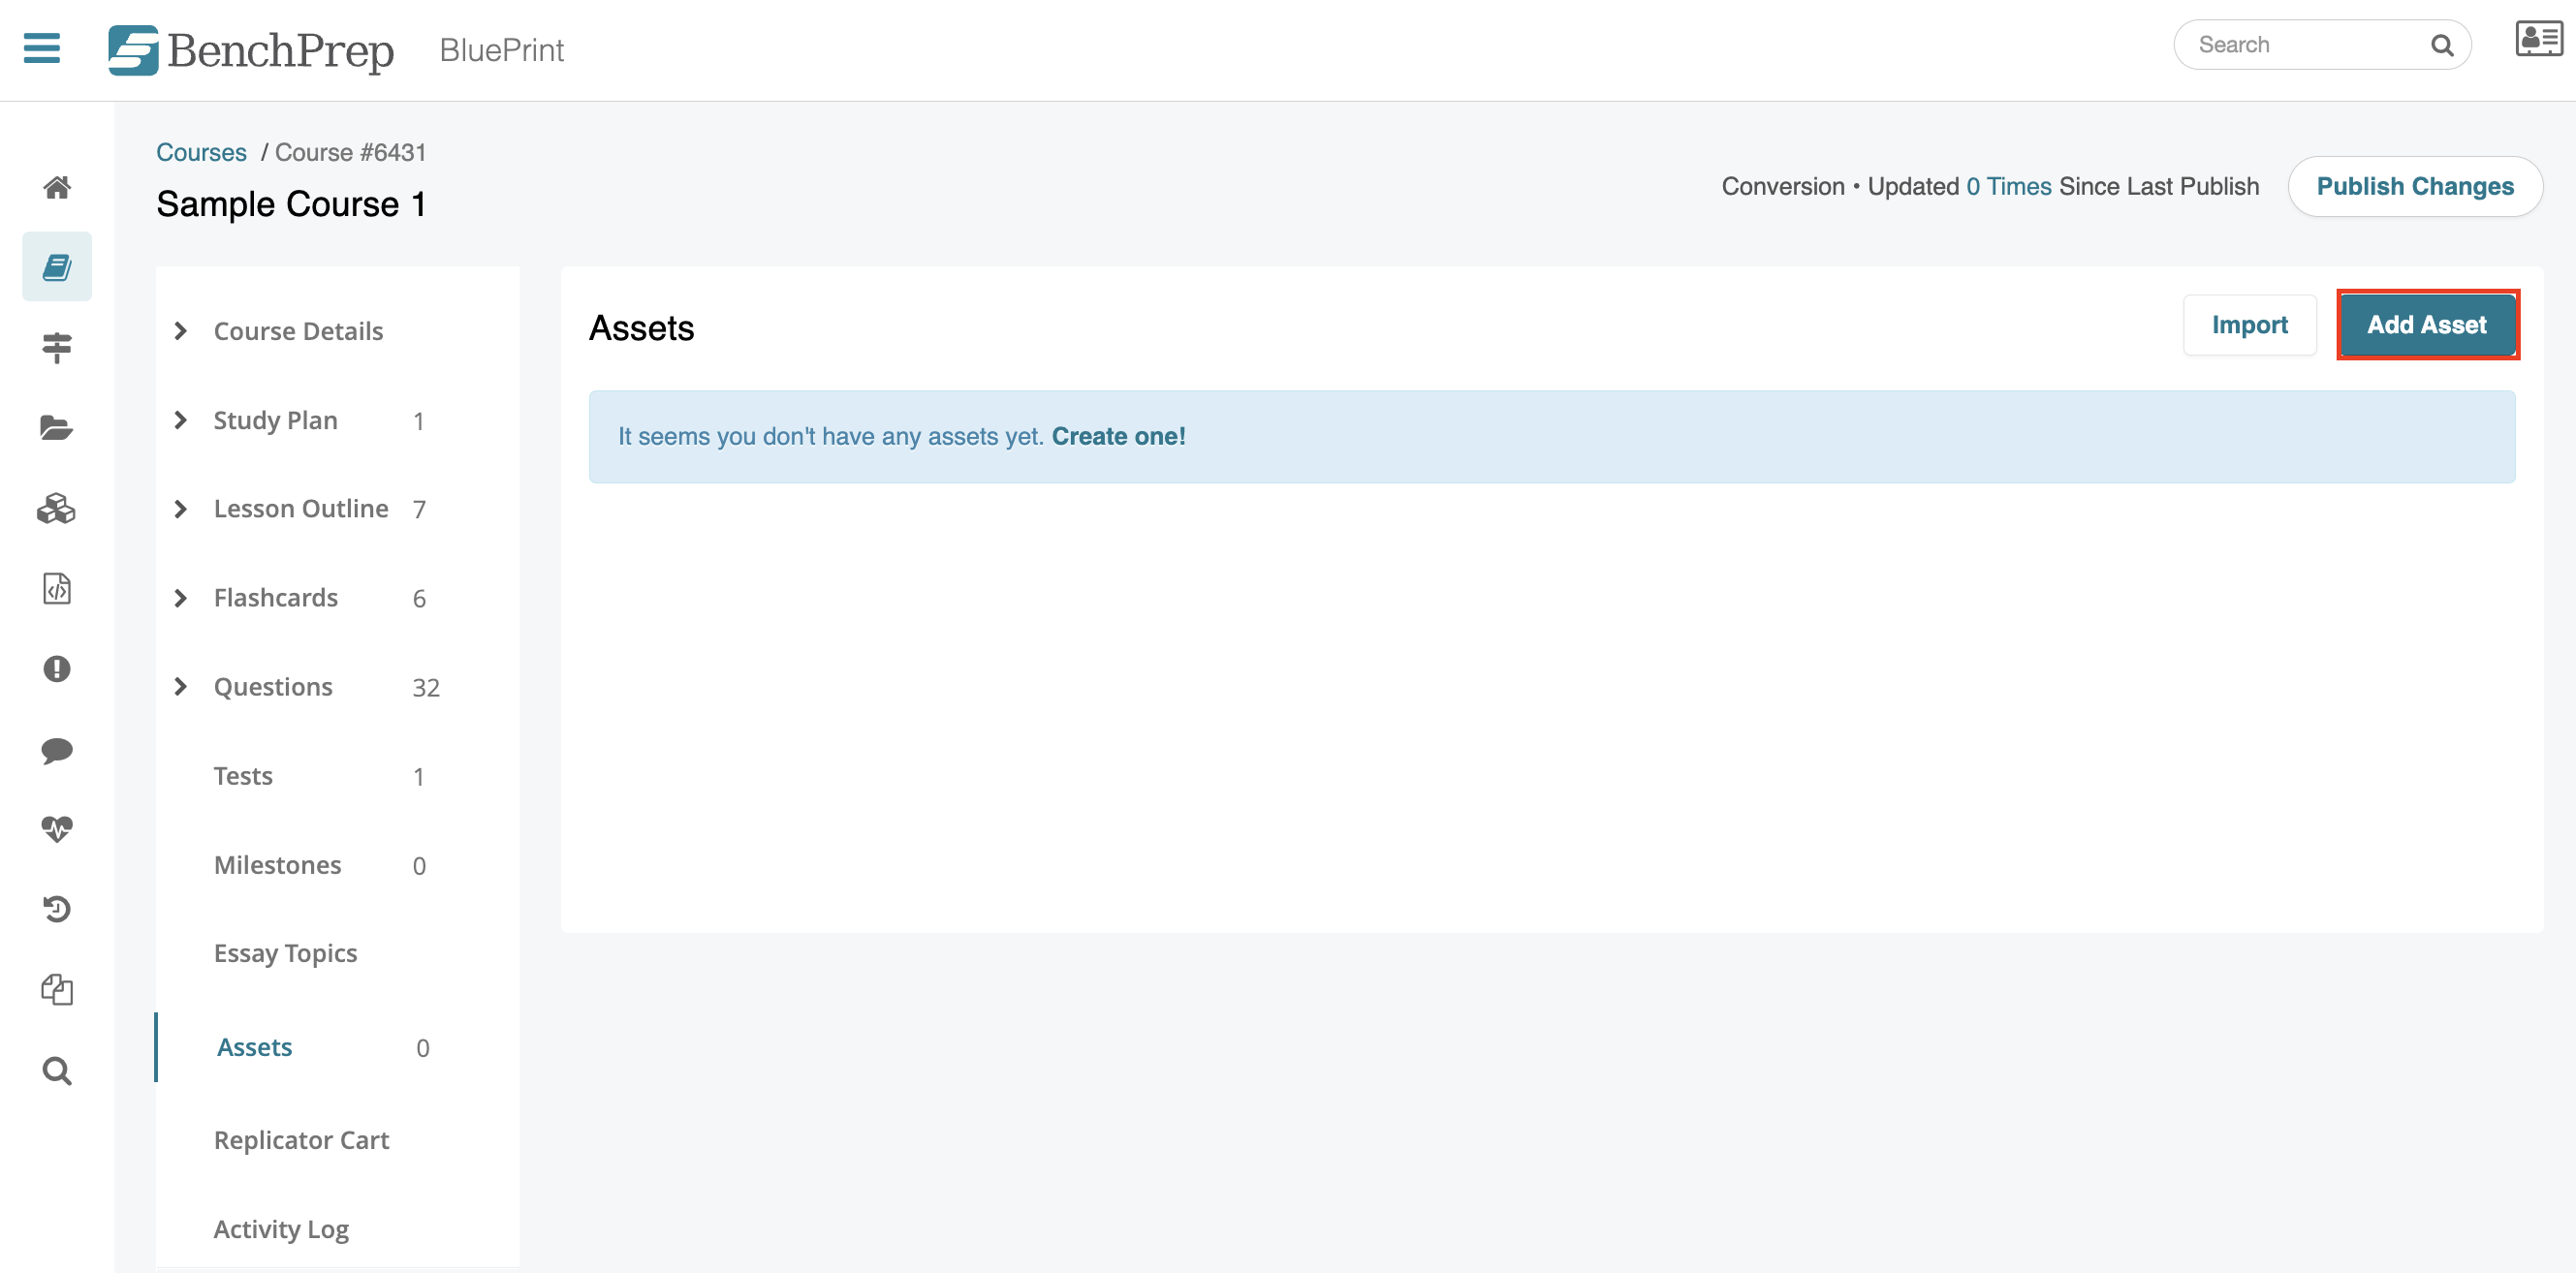Image resolution: width=2576 pixels, height=1273 pixels.
Task: Expand the Study Plan section
Action: (x=275, y=420)
